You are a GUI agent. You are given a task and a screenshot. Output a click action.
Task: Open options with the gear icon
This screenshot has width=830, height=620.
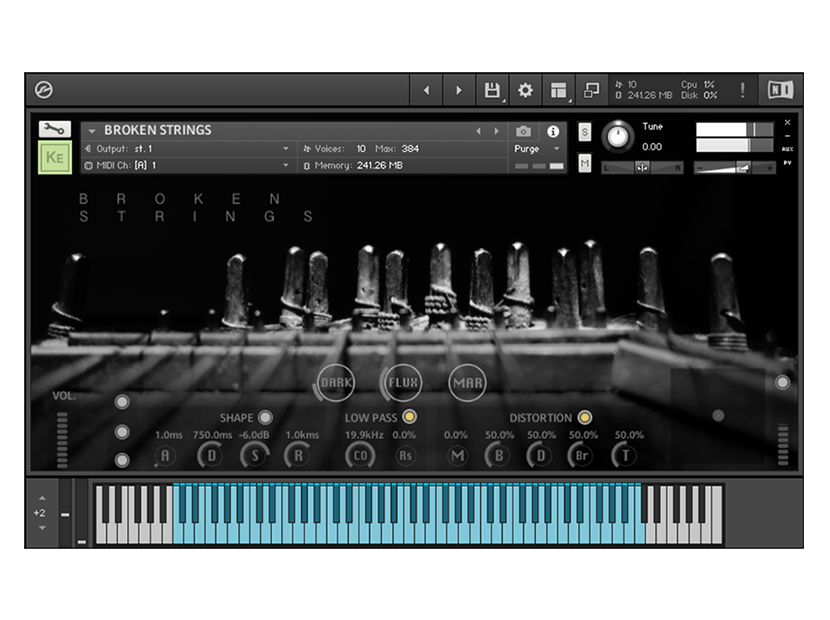point(525,91)
